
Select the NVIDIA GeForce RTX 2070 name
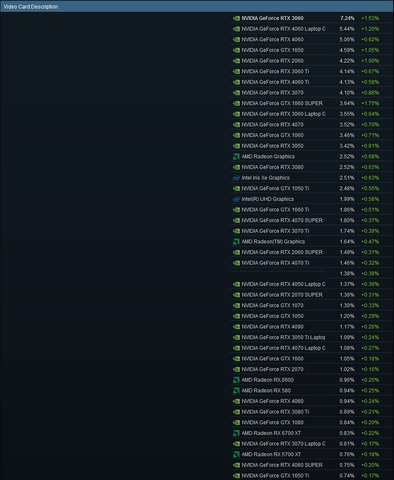point(272,369)
